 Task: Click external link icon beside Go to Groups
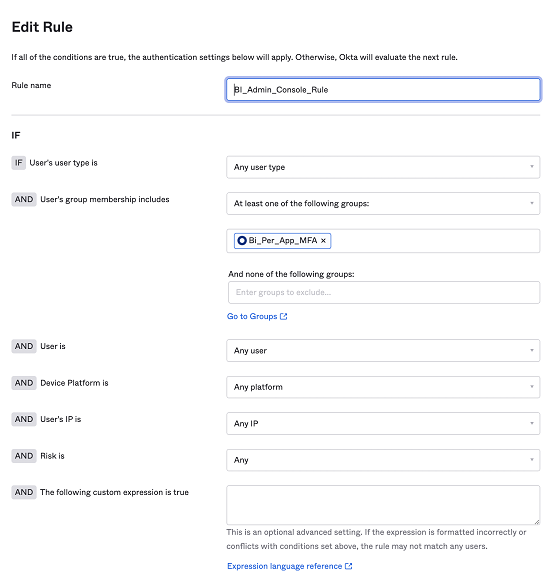coord(284,316)
